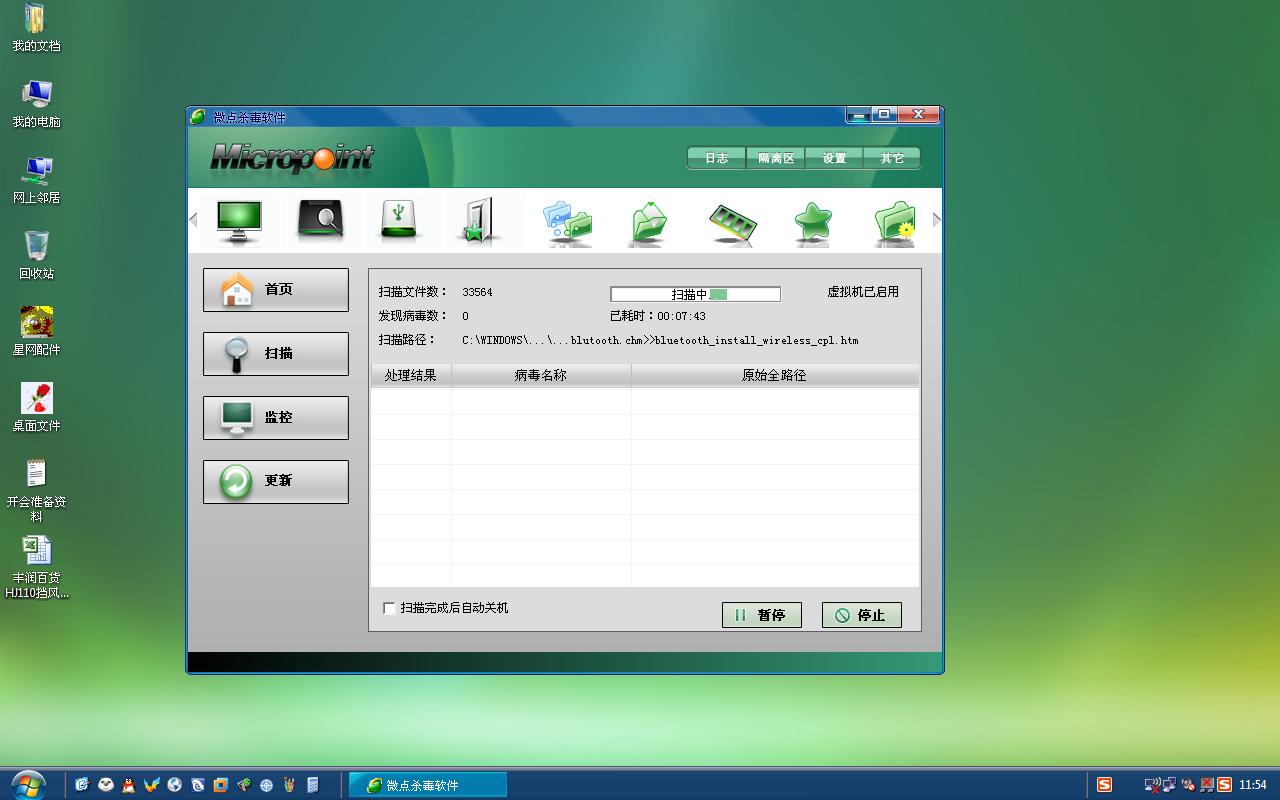1280x800 pixels.
Task: Click the open green folder scan icon
Action: tap(649, 222)
